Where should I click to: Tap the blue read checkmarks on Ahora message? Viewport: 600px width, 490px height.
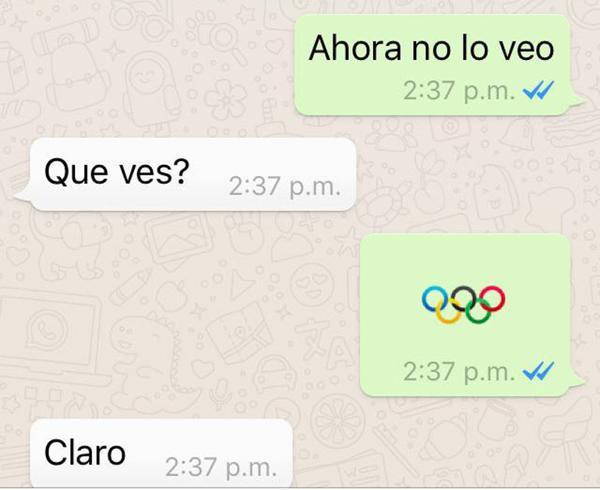(x=539, y=91)
